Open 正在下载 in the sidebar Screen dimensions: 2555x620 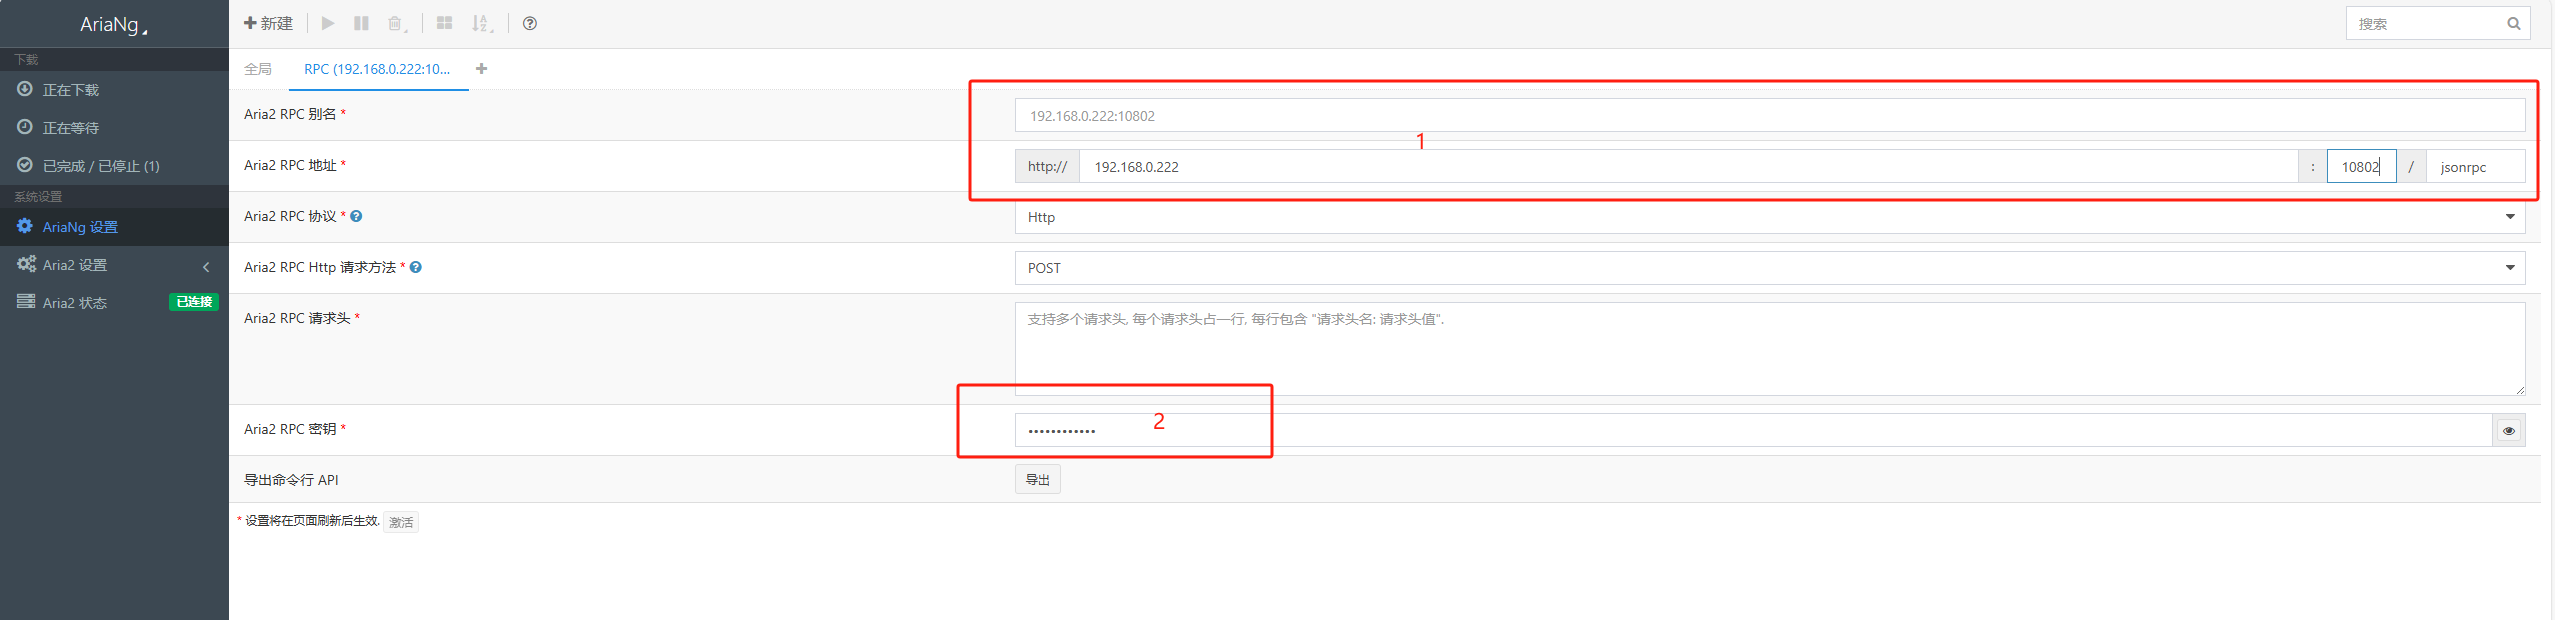click(71, 90)
